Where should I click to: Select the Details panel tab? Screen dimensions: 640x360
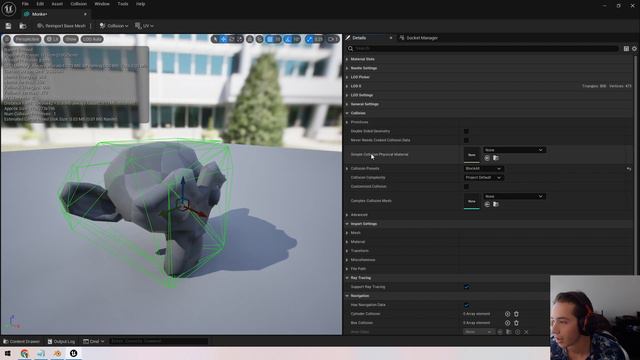click(359, 38)
